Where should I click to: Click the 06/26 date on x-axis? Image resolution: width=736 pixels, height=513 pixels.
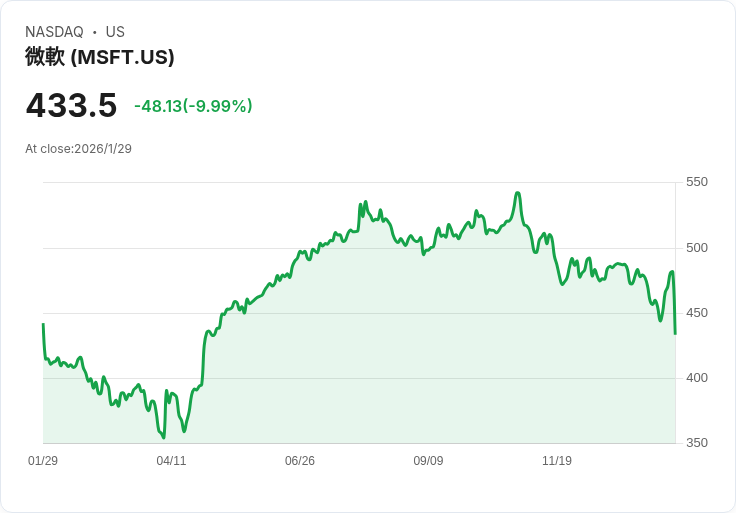click(x=300, y=461)
